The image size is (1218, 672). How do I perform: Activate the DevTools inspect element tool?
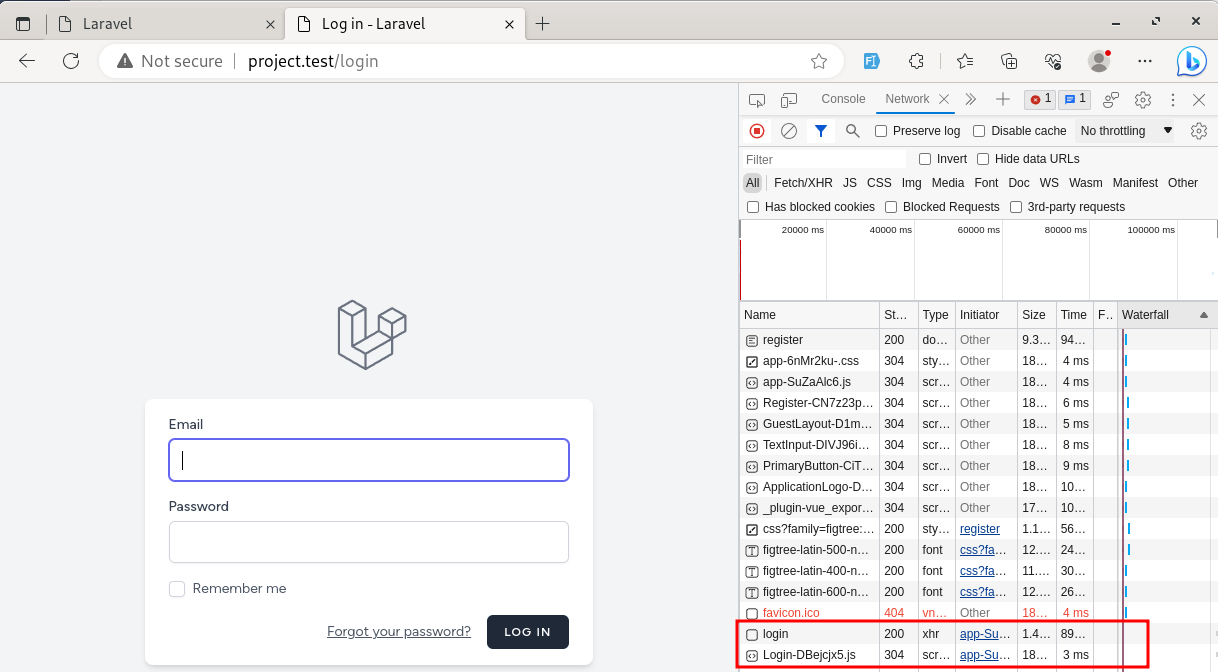(x=757, y=99)
